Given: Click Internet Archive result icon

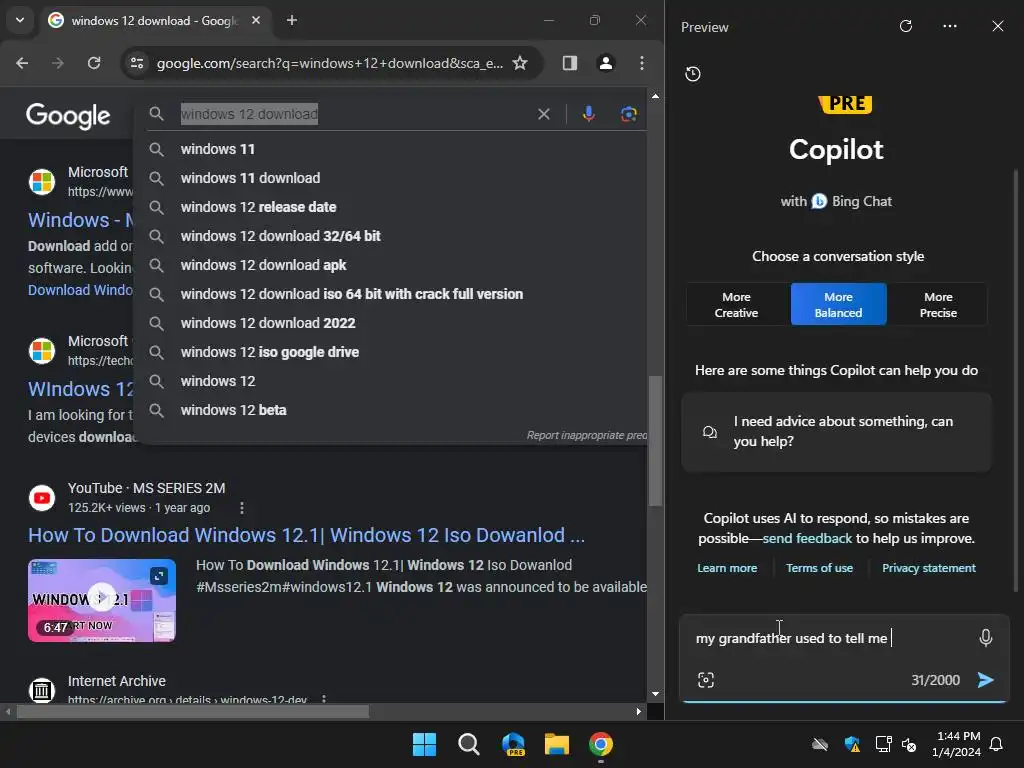Looking at the screenshot, I should [x=42, y=690].
